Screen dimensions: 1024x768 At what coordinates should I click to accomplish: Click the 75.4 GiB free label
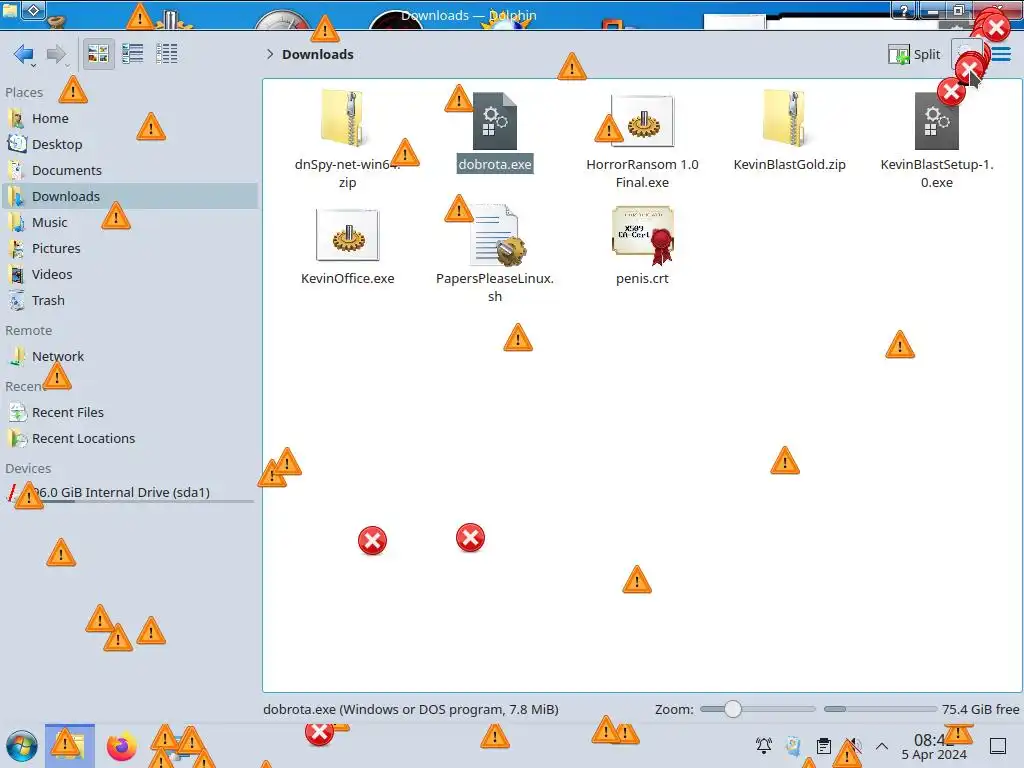click(x=980, y=709)
